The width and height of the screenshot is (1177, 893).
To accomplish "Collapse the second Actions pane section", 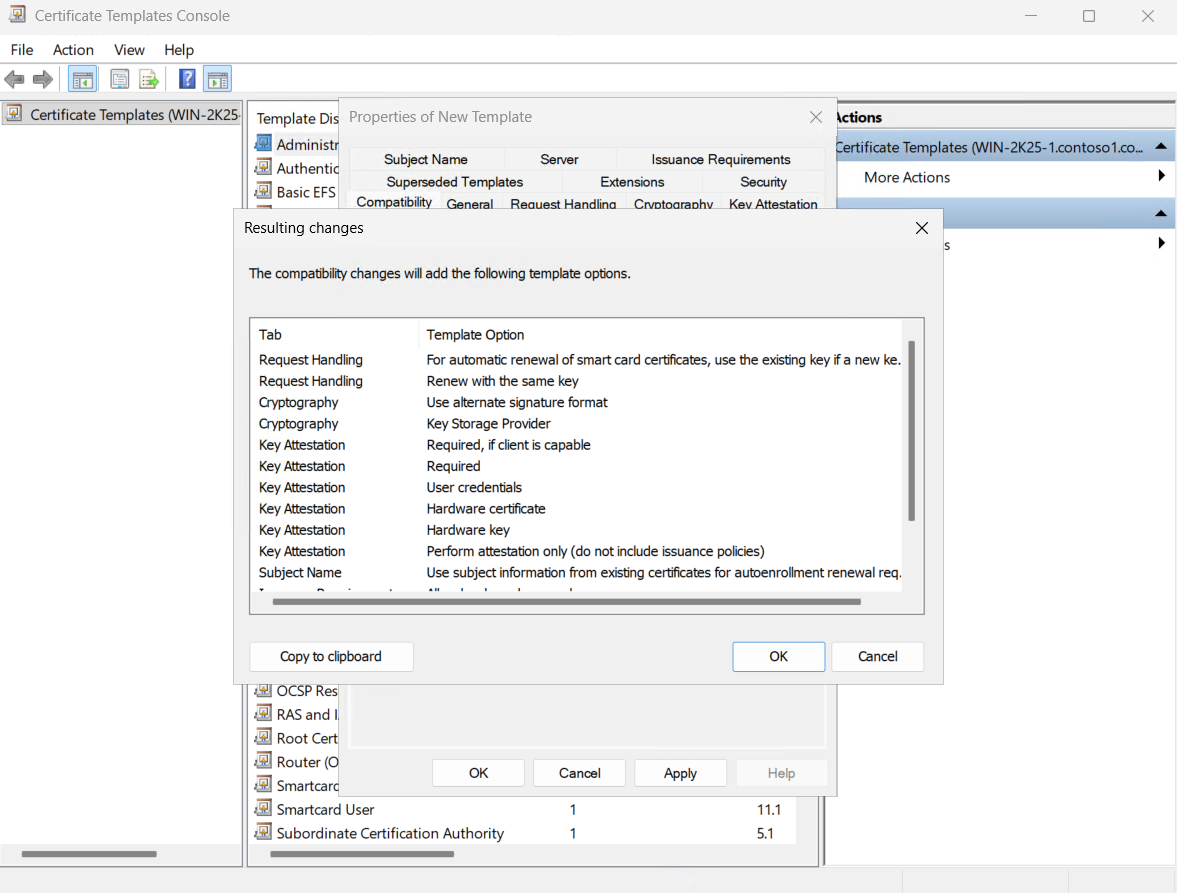I will [x=1161, y=214].
